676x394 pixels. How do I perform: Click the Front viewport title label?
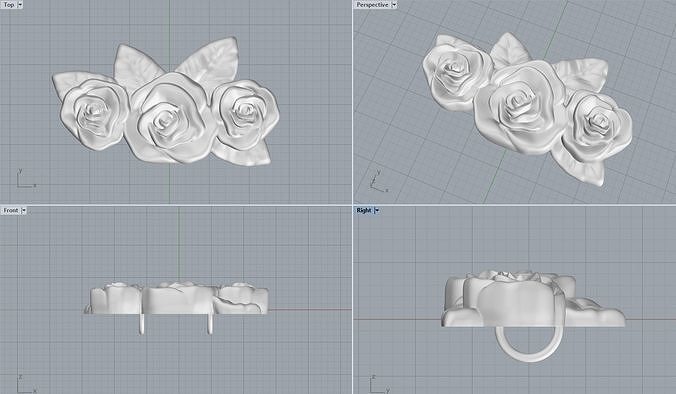click(11, 210)
